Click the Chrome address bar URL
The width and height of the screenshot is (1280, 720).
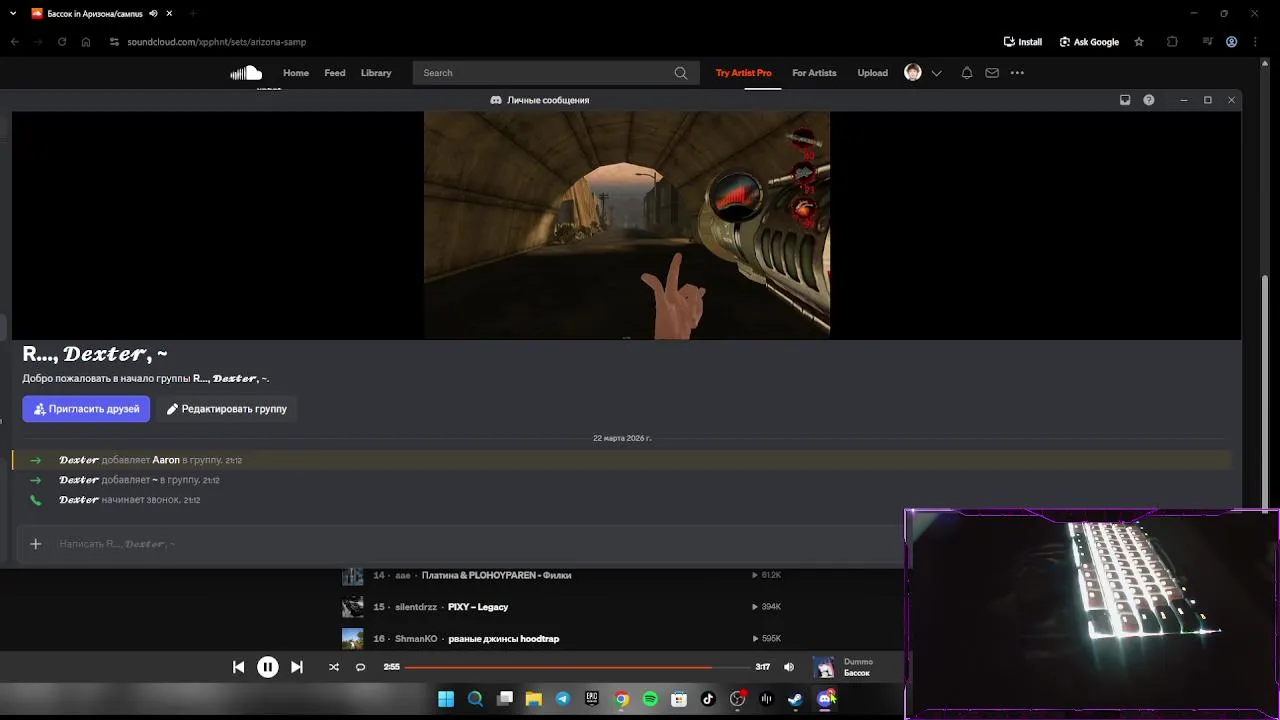coord(217,42)
